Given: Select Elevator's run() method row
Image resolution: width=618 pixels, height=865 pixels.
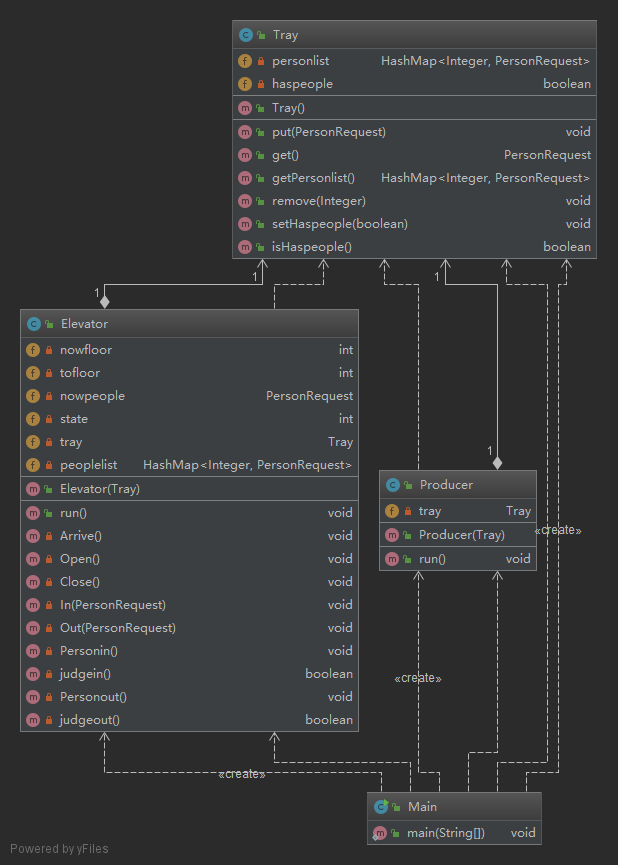Looking at the screenshot, I should (189, 512).
